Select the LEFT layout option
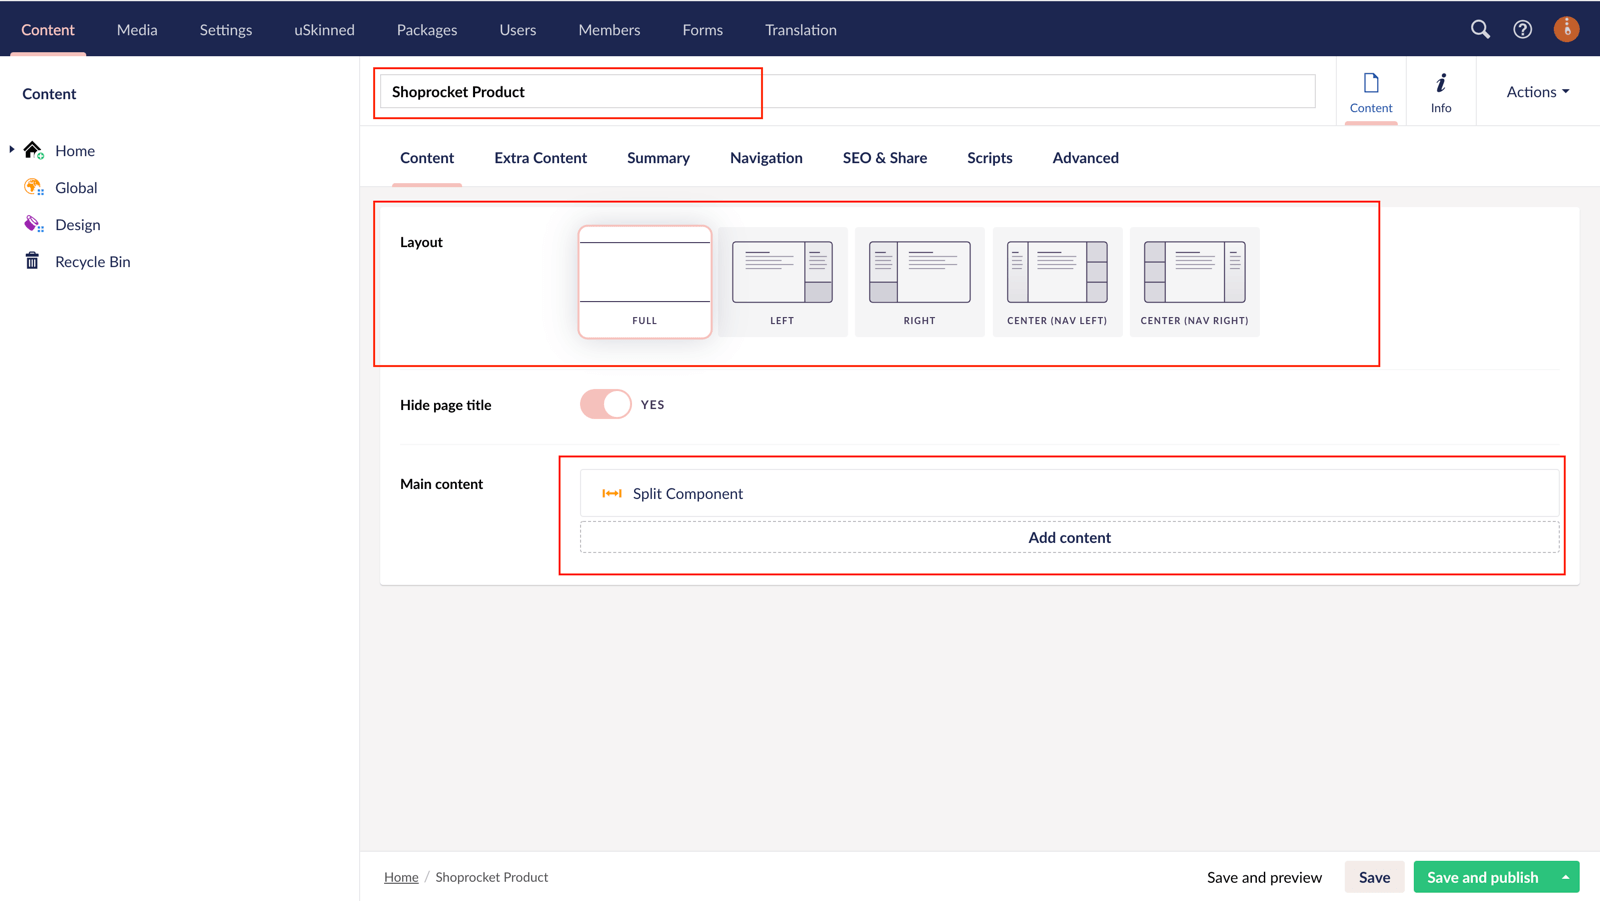 tap(782, 282)
